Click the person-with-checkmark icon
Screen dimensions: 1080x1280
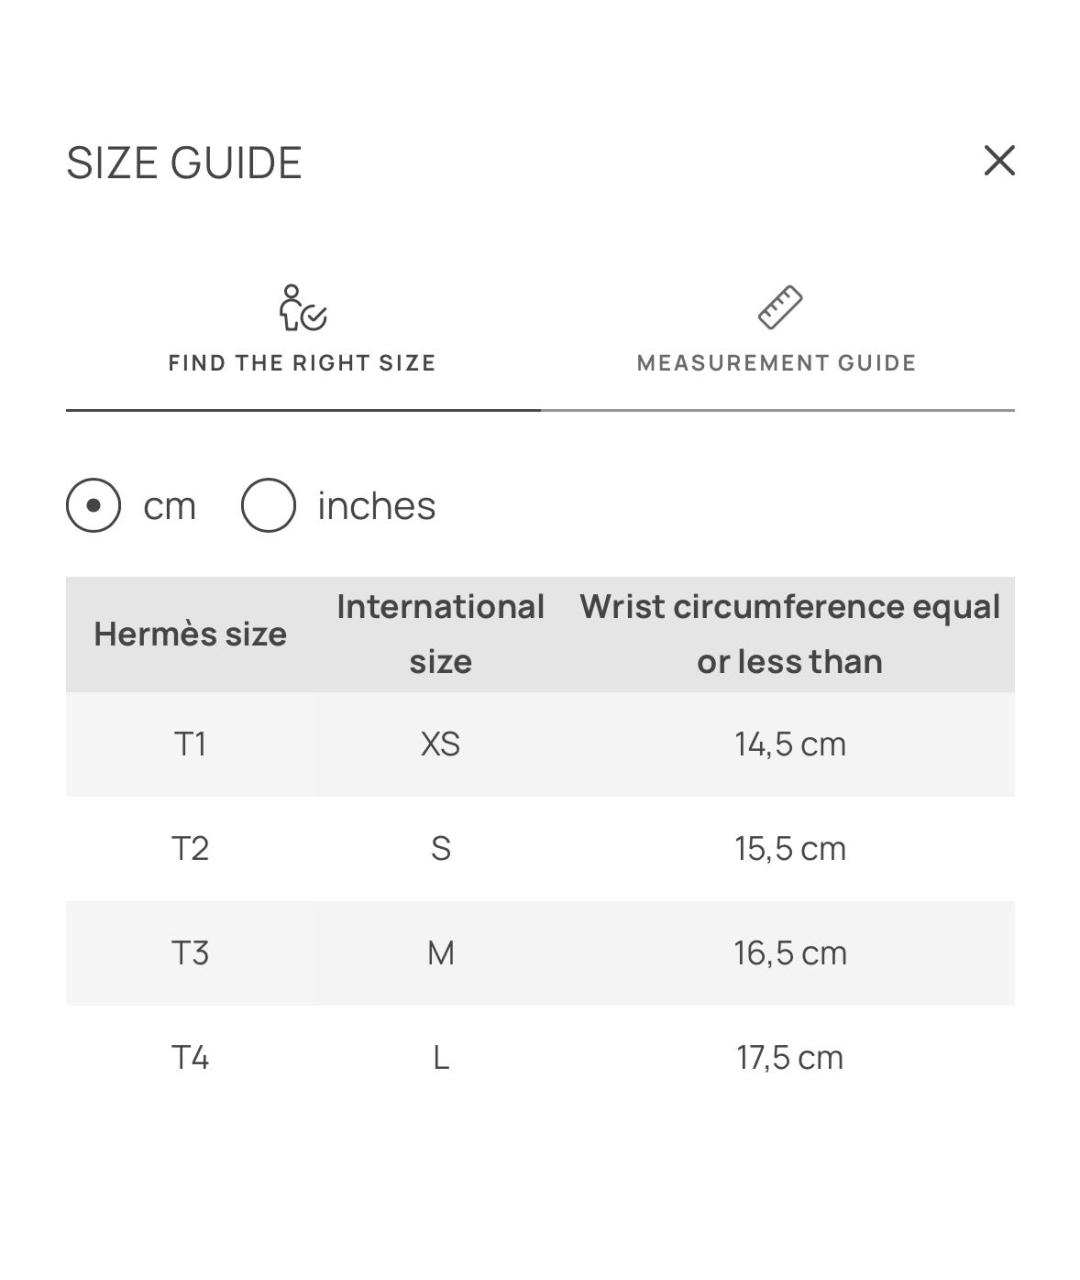302,307
